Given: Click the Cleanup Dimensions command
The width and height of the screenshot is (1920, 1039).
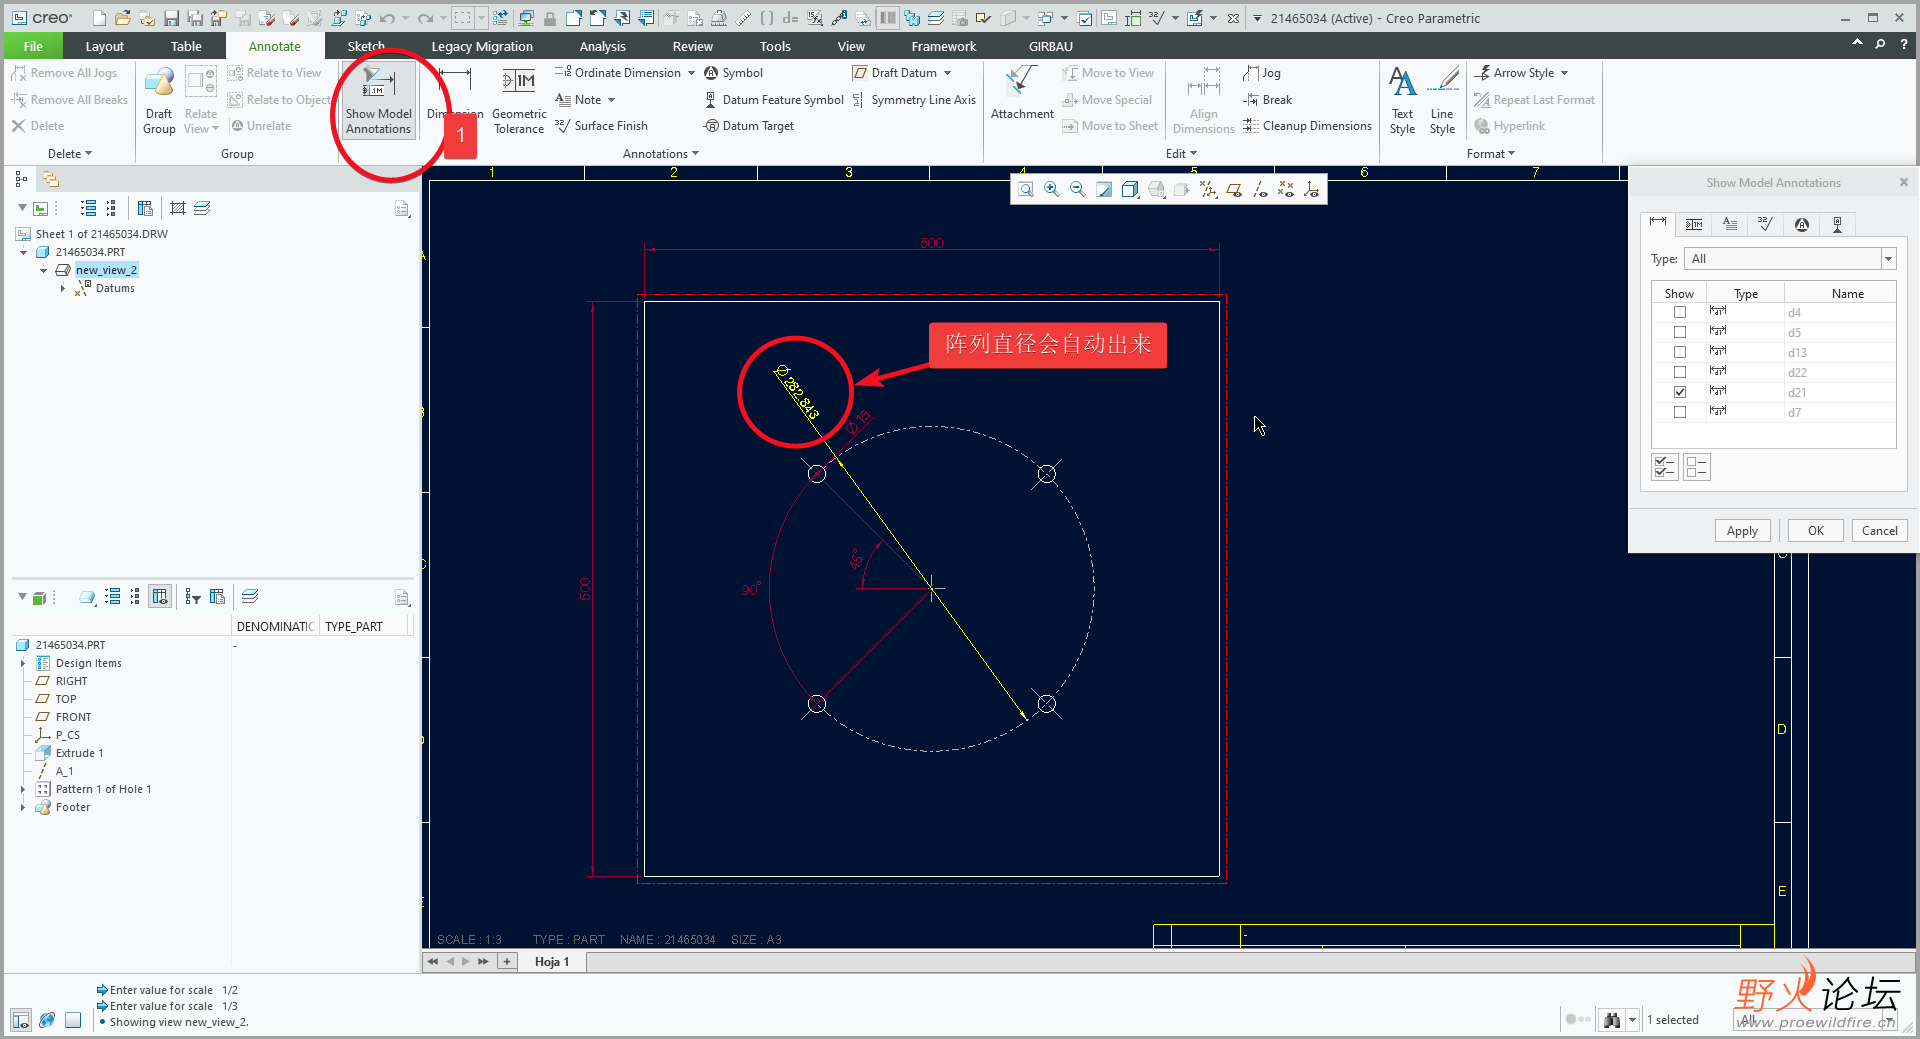Looking at the screenshot, I should pos(1308,126).
